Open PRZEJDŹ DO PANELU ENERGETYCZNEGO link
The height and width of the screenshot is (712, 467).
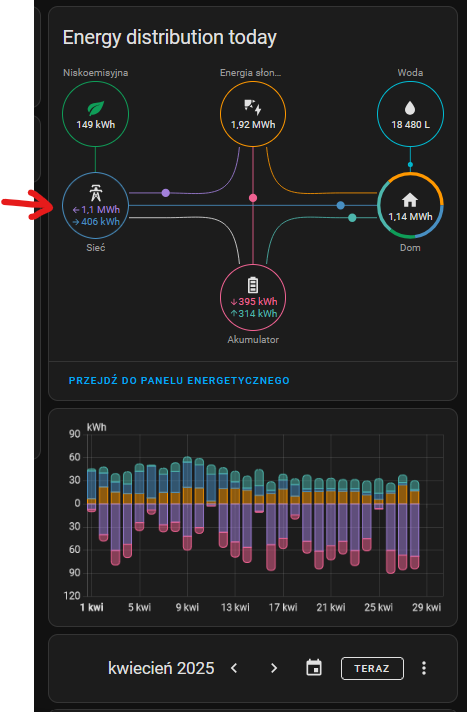click(179, 381)
